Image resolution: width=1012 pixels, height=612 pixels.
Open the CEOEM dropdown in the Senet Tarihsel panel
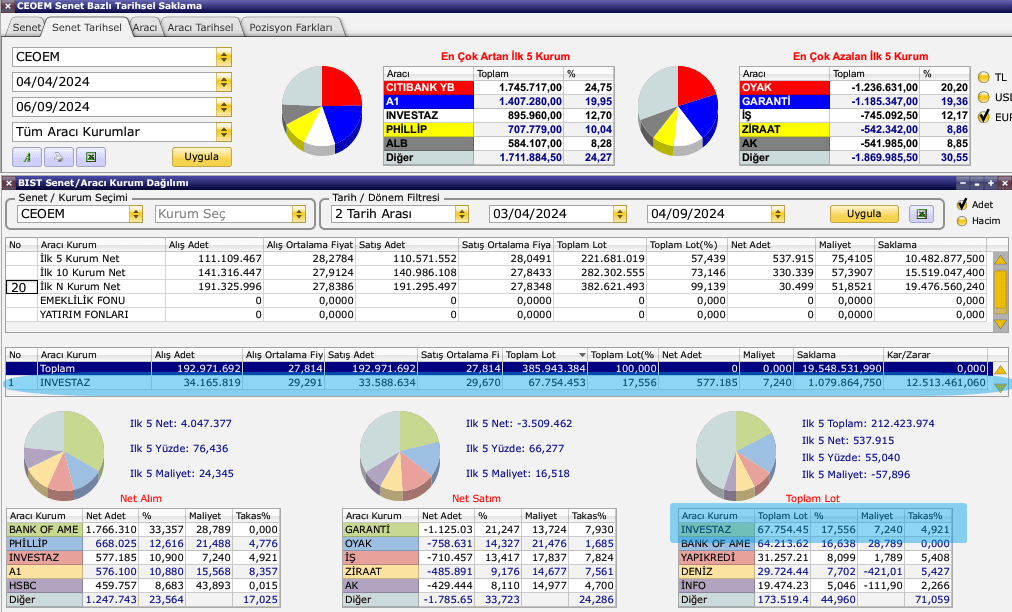pyautogui.click(x=224, y=57)
